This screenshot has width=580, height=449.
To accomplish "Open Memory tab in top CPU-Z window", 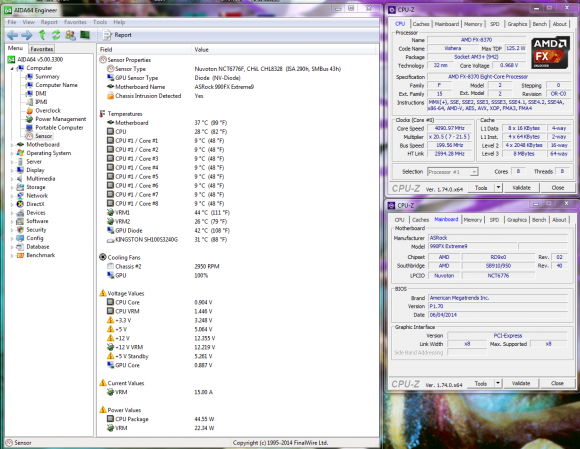I will click(473, 24).
